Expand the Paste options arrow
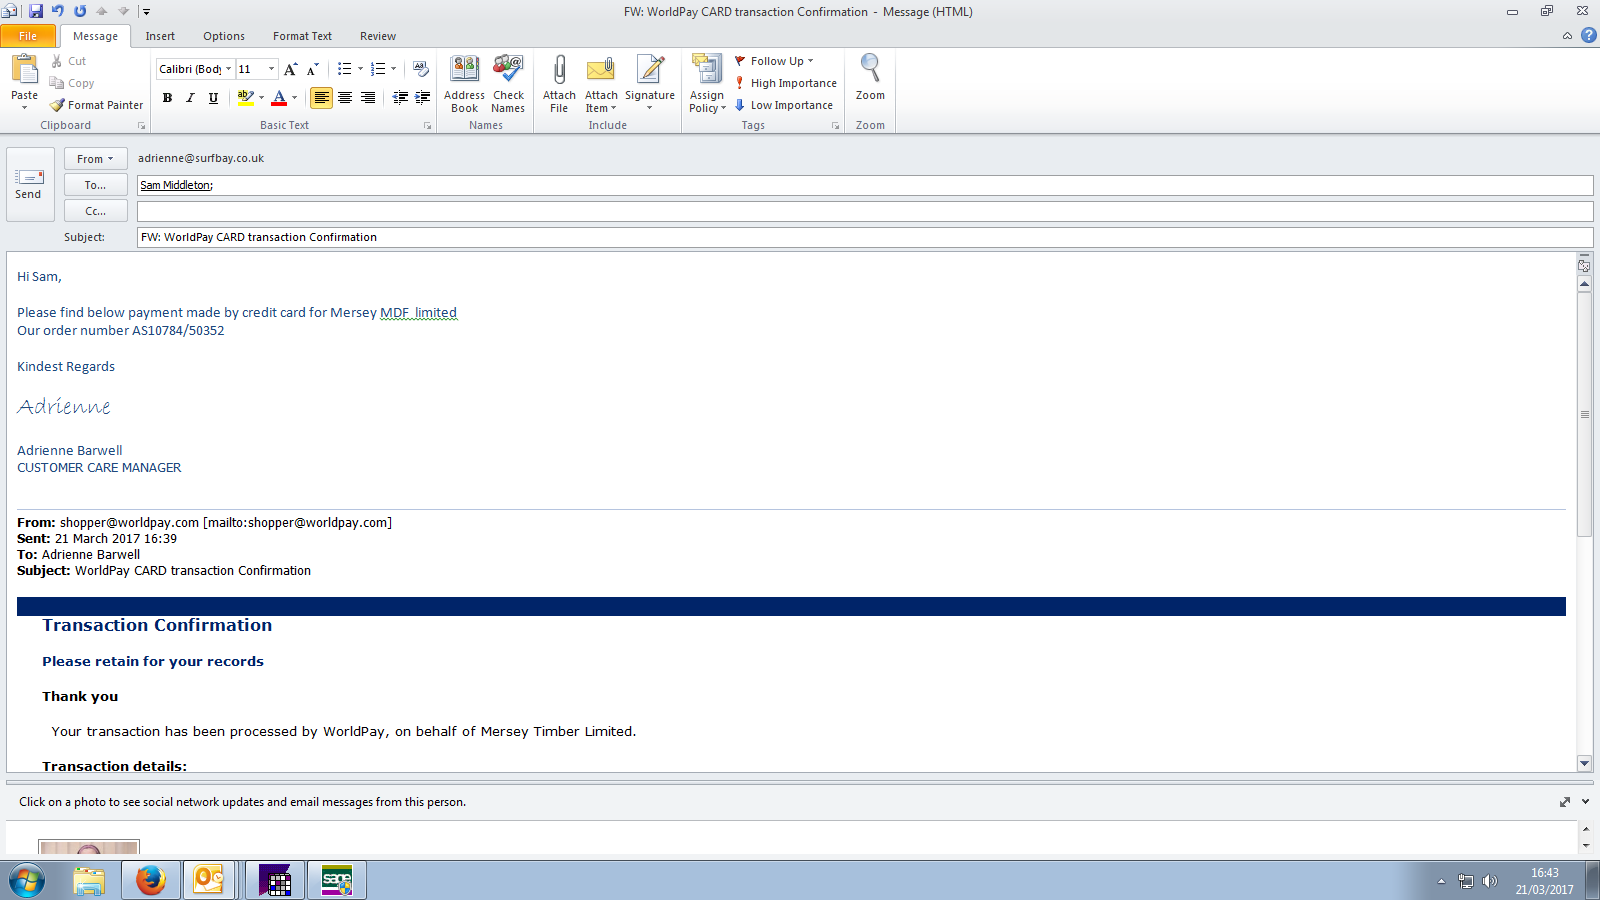1600x900 pixels. pyautogui.click(x=24, y=107)
